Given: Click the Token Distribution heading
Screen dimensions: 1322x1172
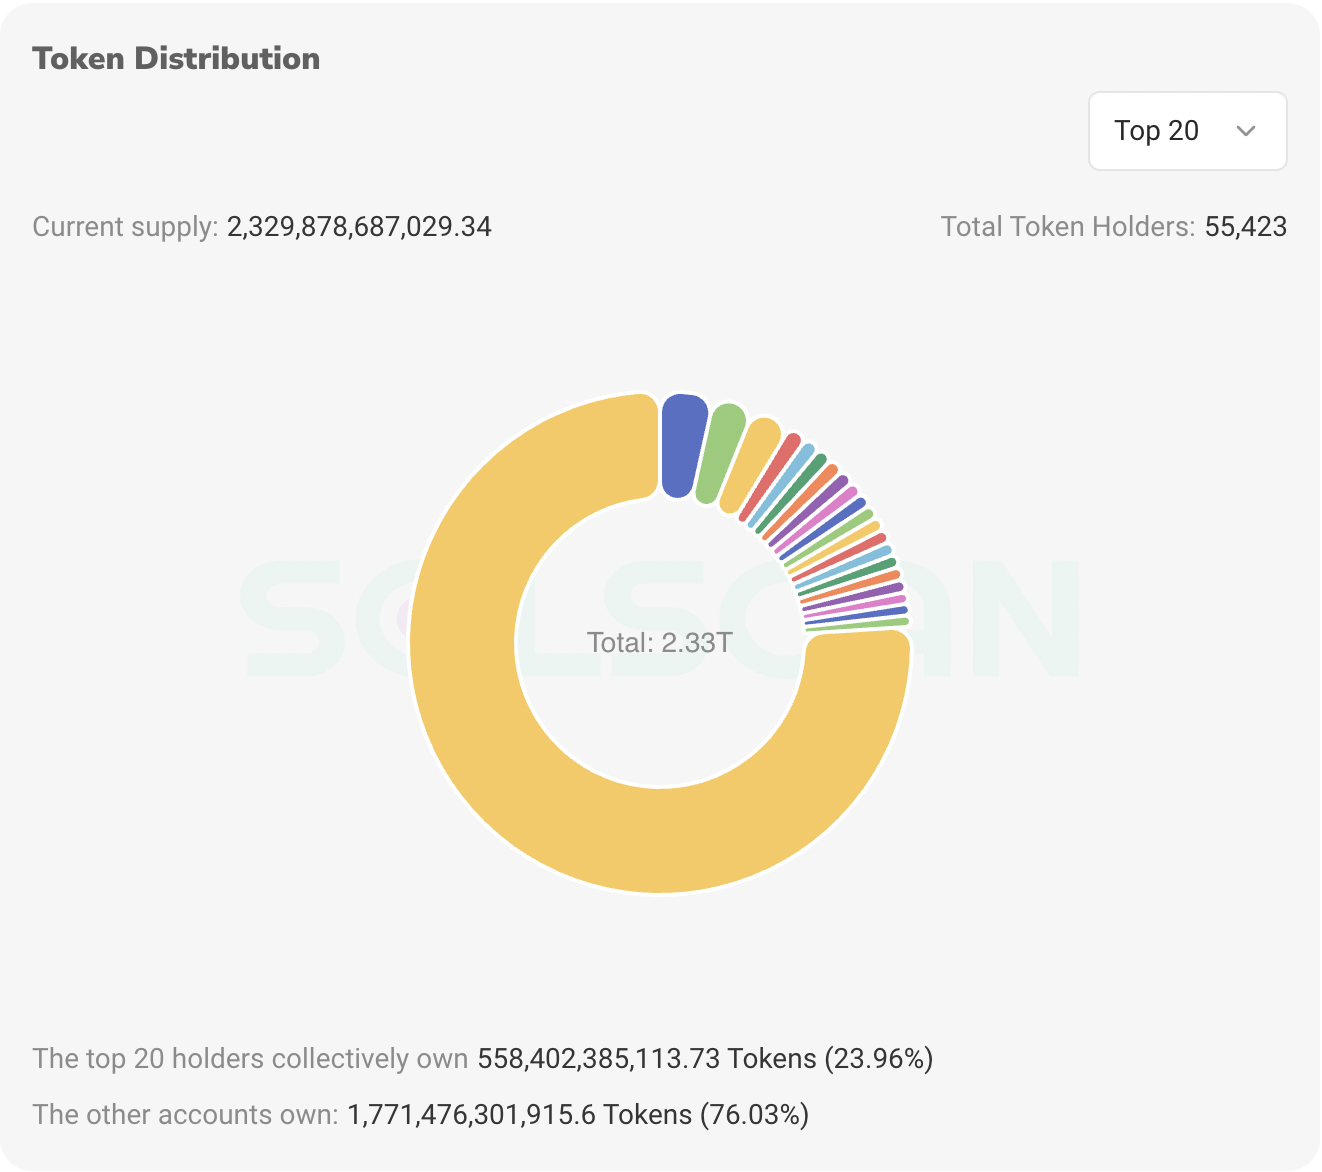Looking at the screenshot, I should coord(176,57).
